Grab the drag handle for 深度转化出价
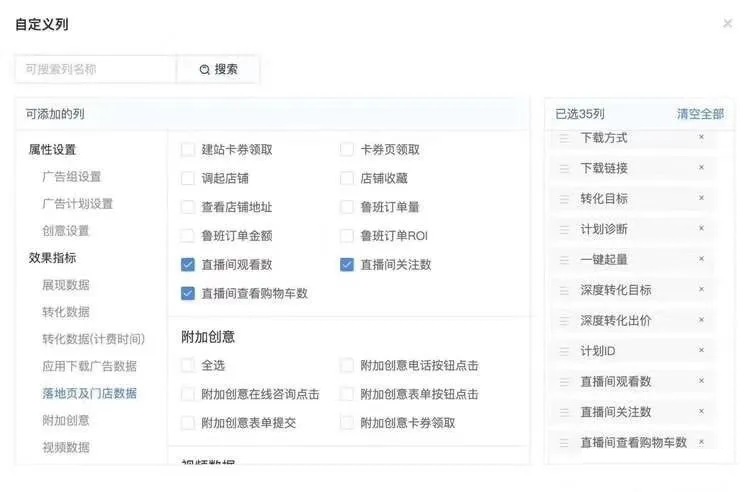The width and height of the screenshot is (750, 492). 564,321
